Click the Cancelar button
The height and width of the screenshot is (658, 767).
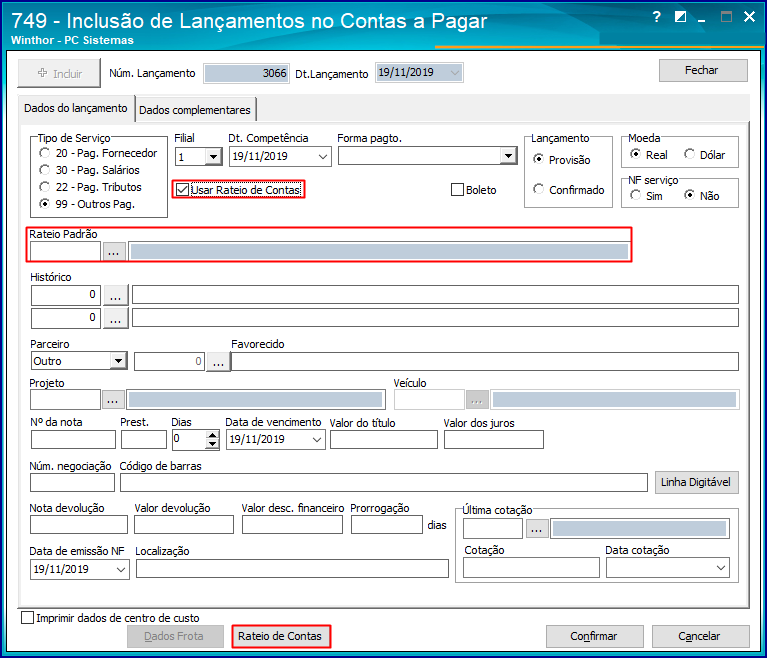[700, 636]
